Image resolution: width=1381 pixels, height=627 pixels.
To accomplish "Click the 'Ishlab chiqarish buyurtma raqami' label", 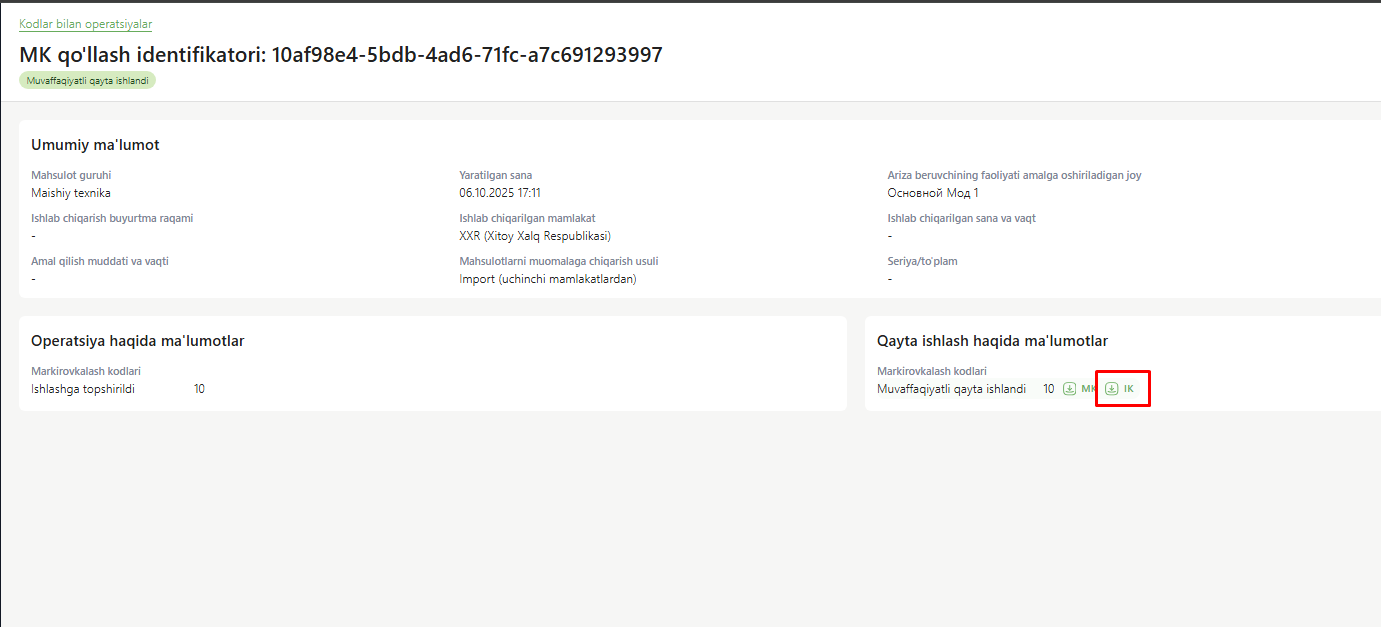I will [x=112, y=218].
